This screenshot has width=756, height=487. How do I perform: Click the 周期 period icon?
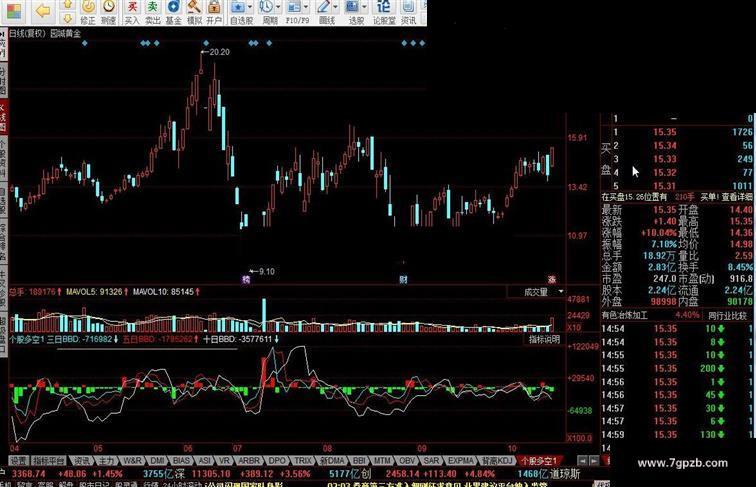pyautogui.click(x=267, y=13)
